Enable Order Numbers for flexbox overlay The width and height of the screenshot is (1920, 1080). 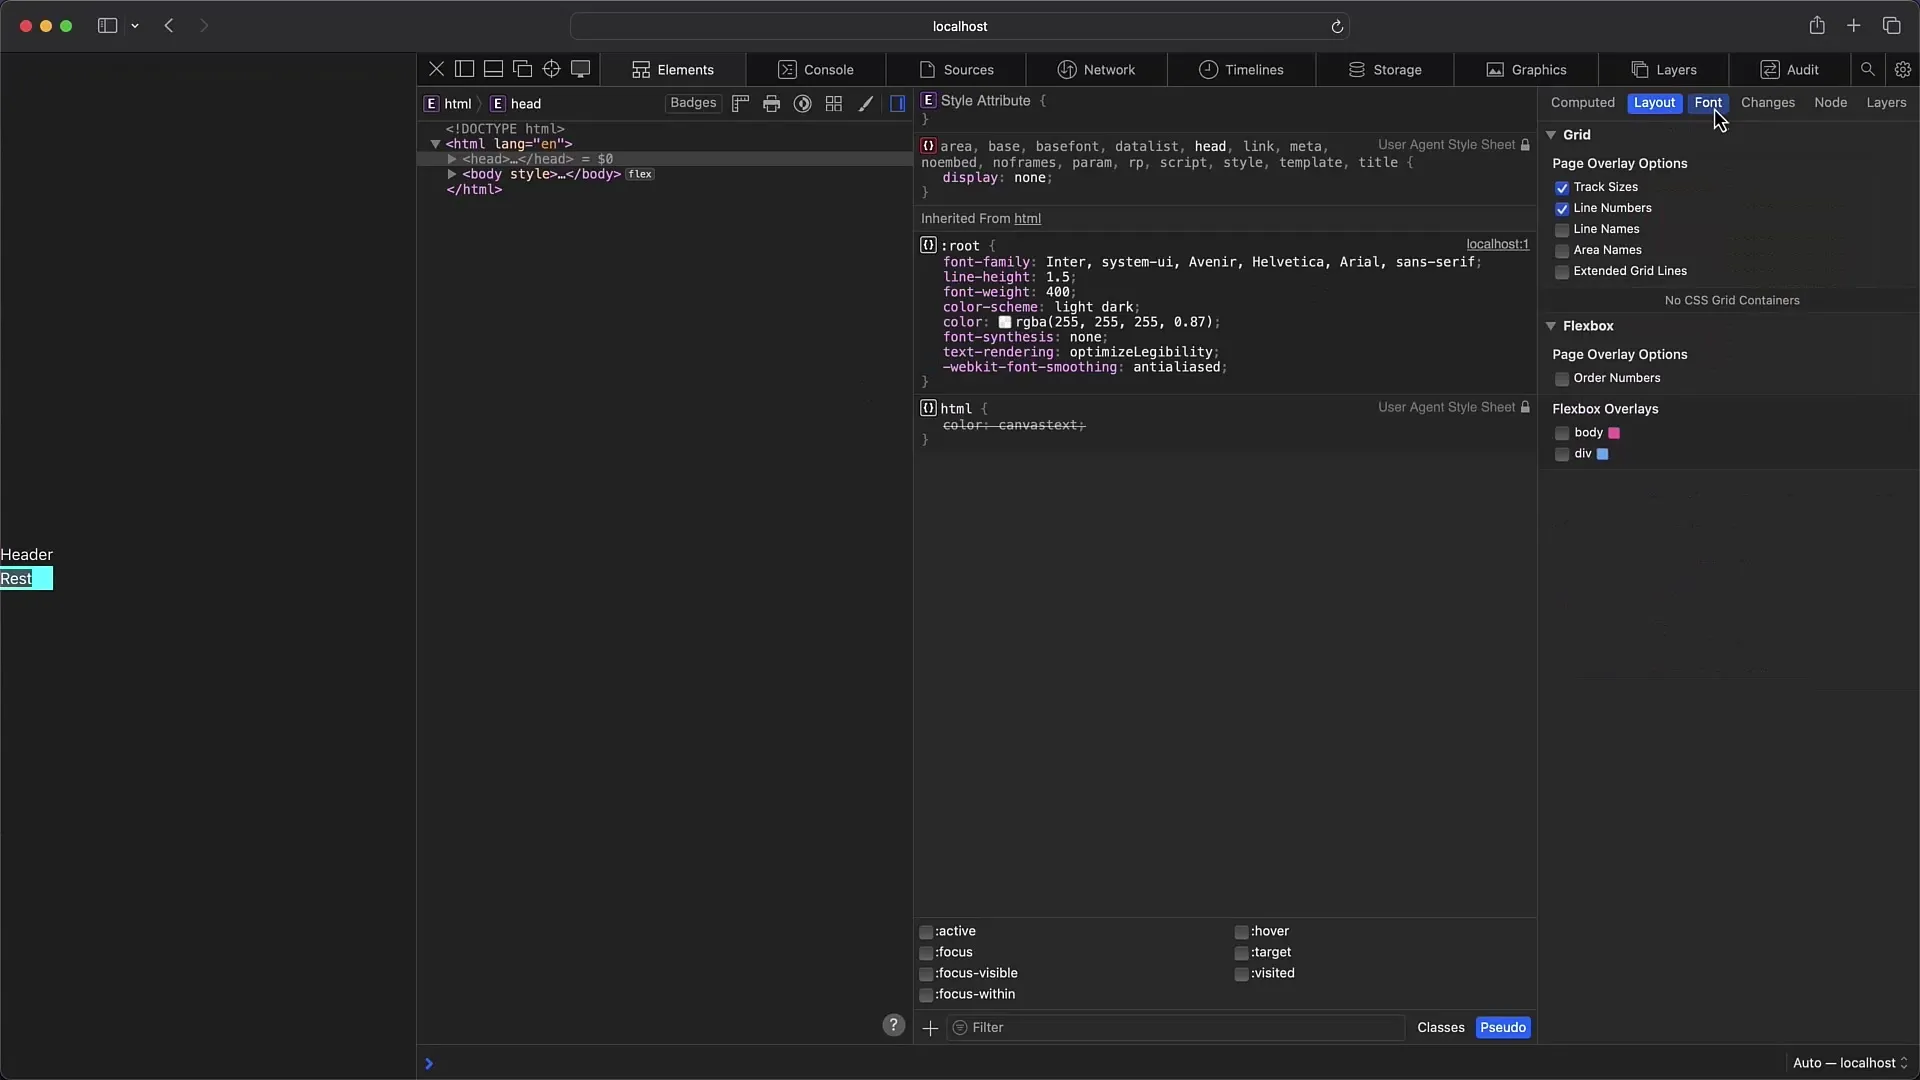1562,379
